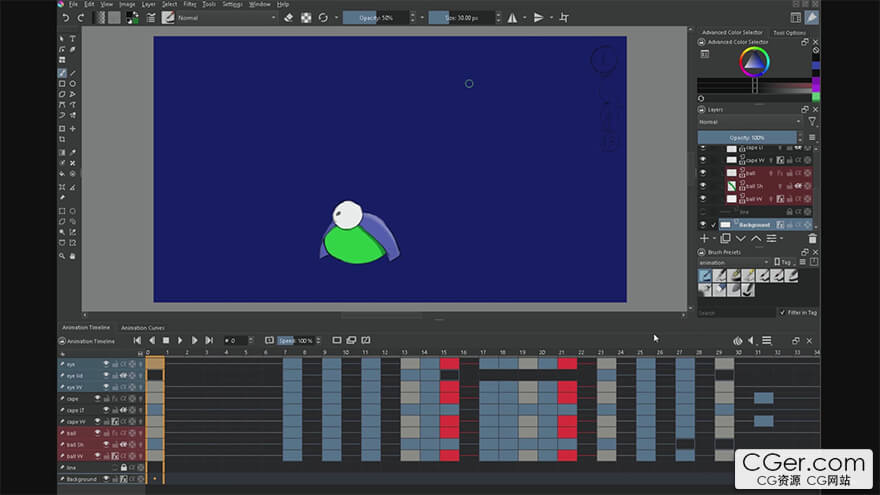The width and height of the screenshot is (880, 495).
Task: Move layer up arrow in Layers panel
Action: [x=756, y=239]
